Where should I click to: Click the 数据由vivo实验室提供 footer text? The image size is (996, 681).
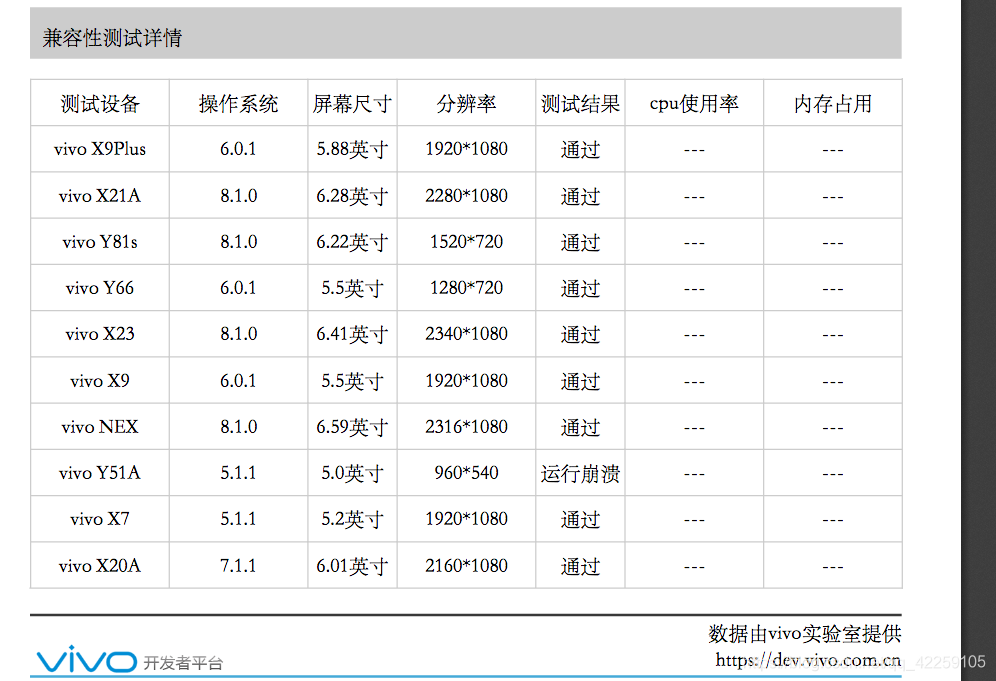805,633
